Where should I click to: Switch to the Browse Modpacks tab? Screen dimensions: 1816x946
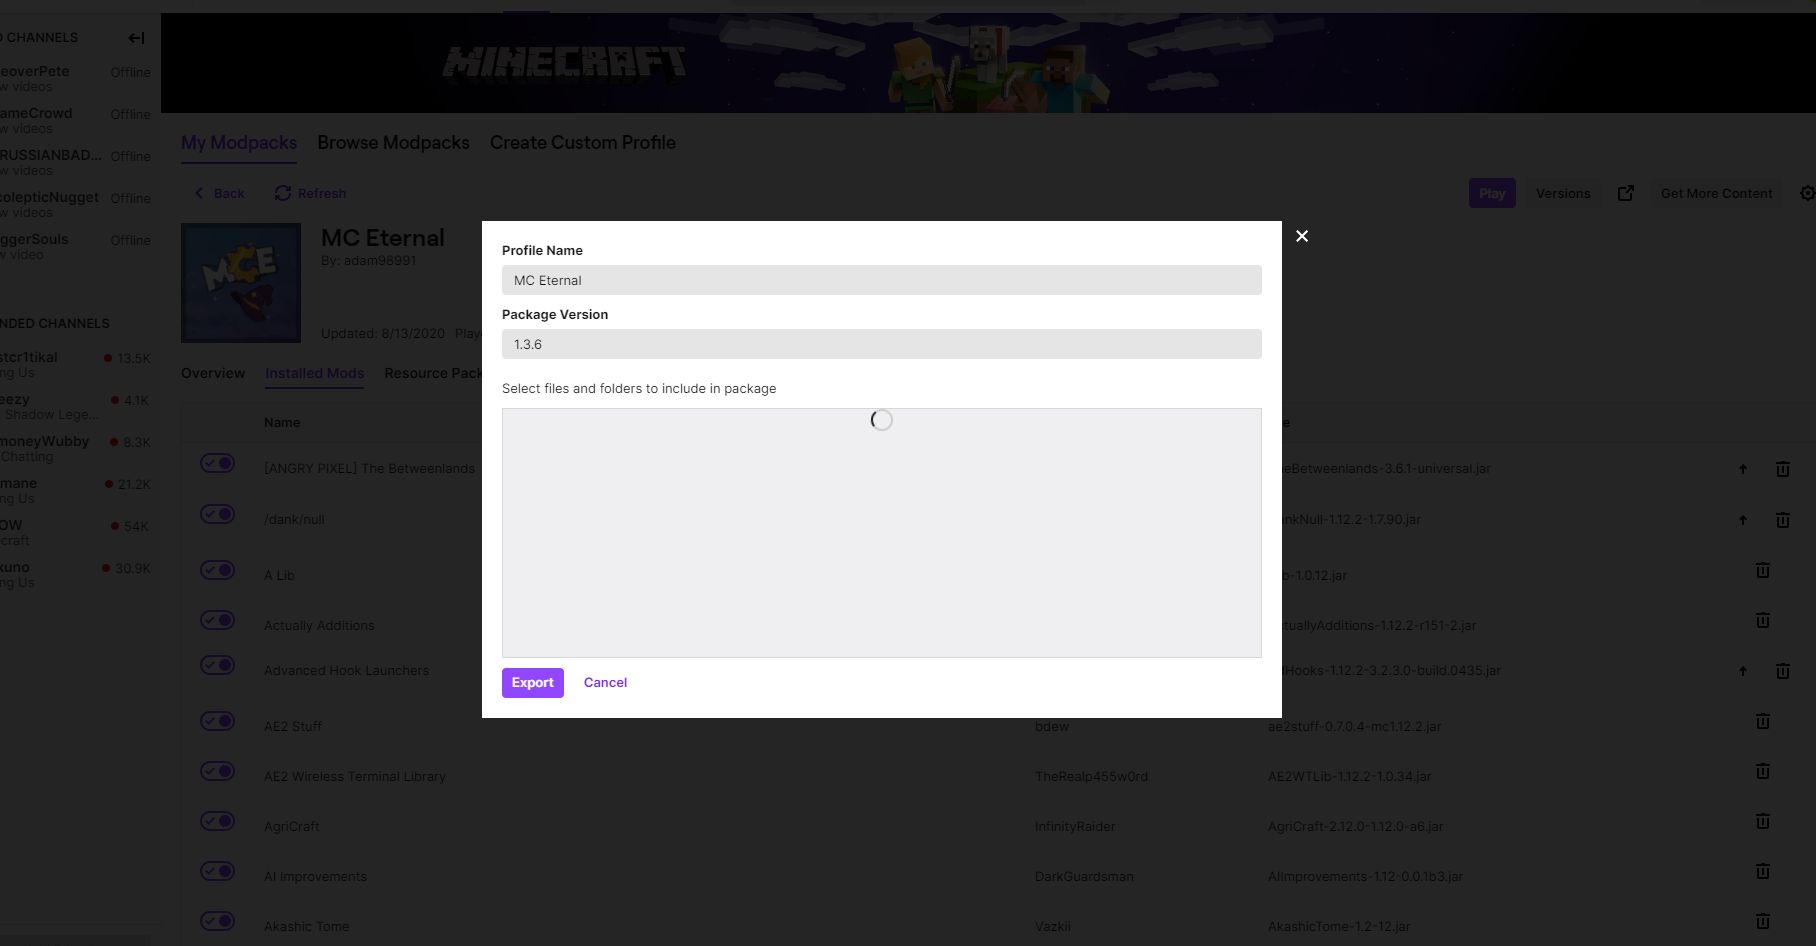click(x=393, y=143)
